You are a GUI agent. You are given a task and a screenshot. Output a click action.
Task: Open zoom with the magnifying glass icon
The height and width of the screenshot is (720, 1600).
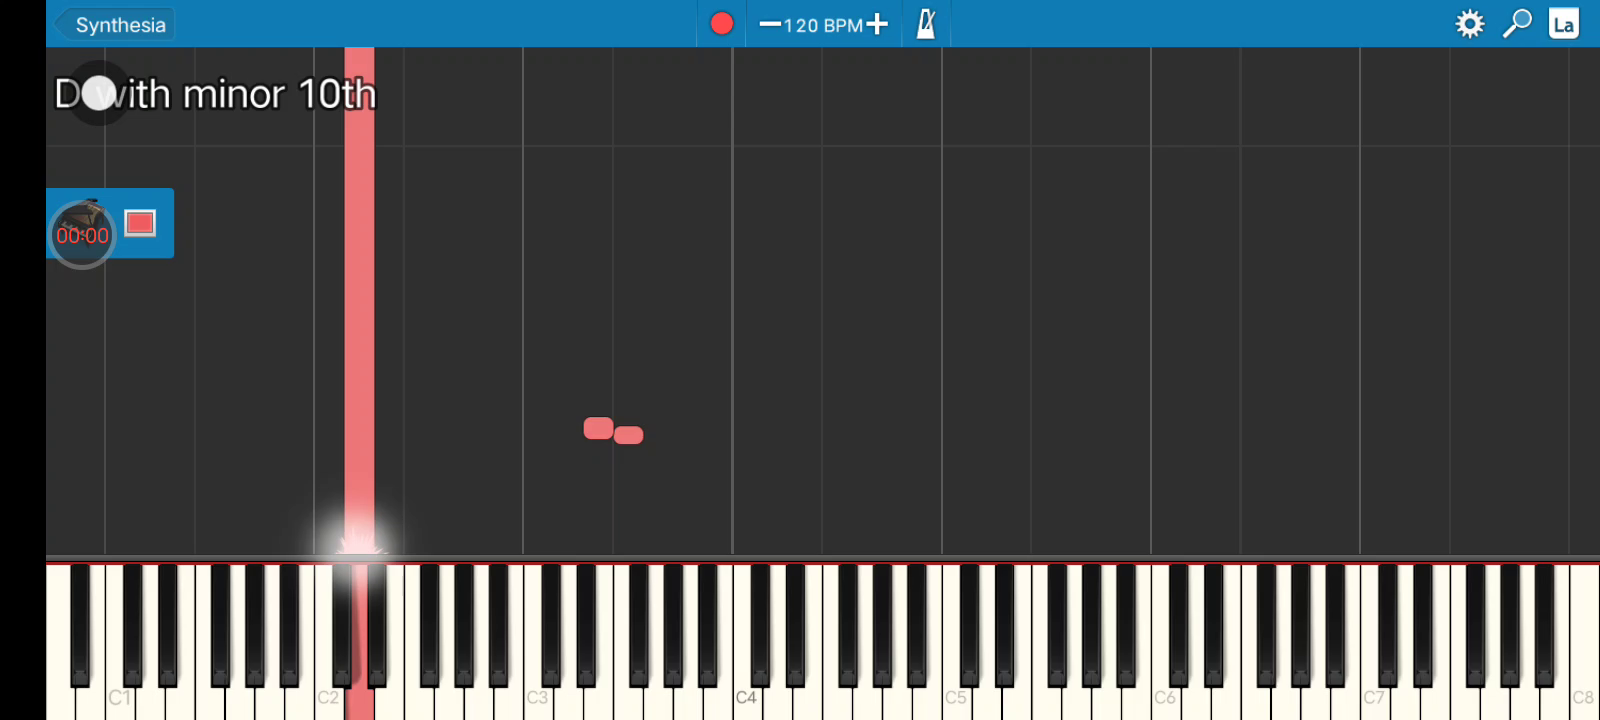(x=1517, y=24)
